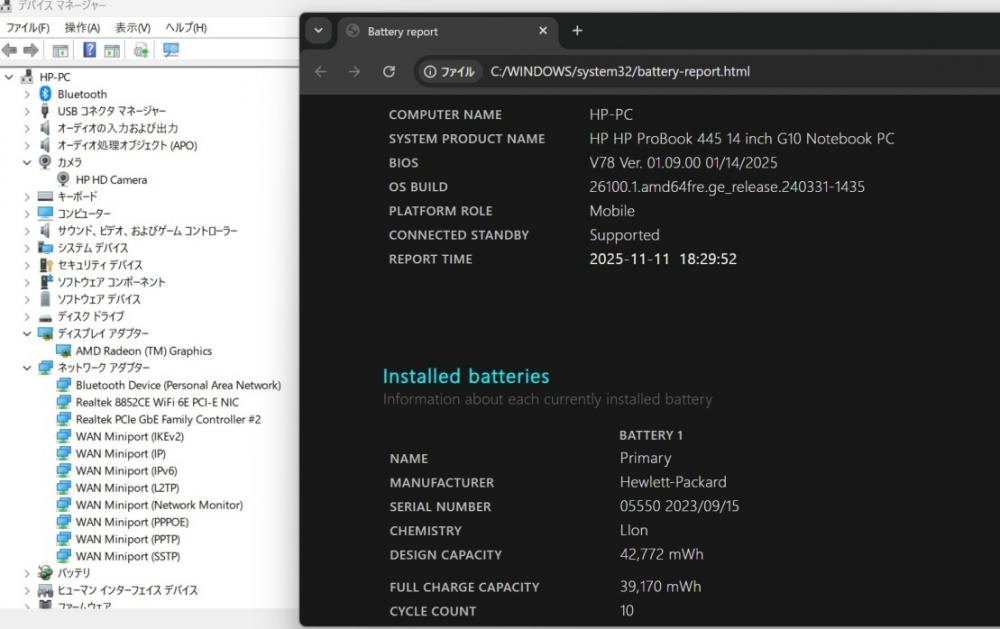The width and height of the screenshot is (1000, 629).
Task: Select the HP HD Camera device
Action: point(111,180)
